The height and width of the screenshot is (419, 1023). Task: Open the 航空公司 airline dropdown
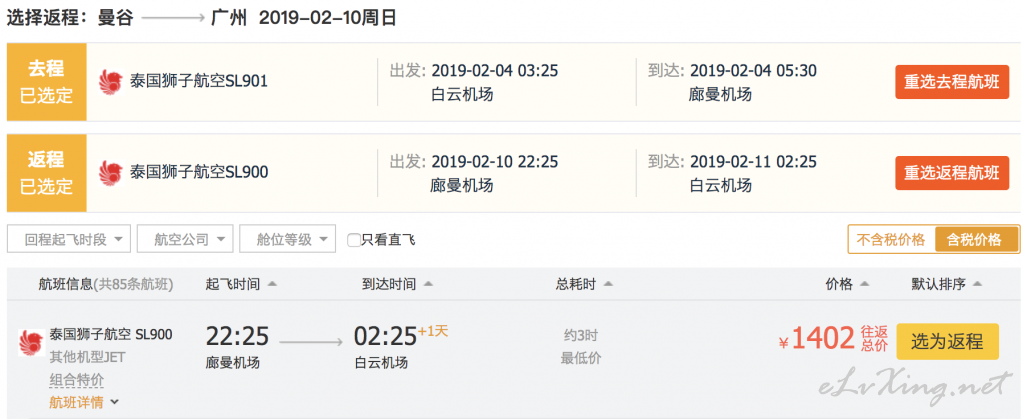point(185,239)
